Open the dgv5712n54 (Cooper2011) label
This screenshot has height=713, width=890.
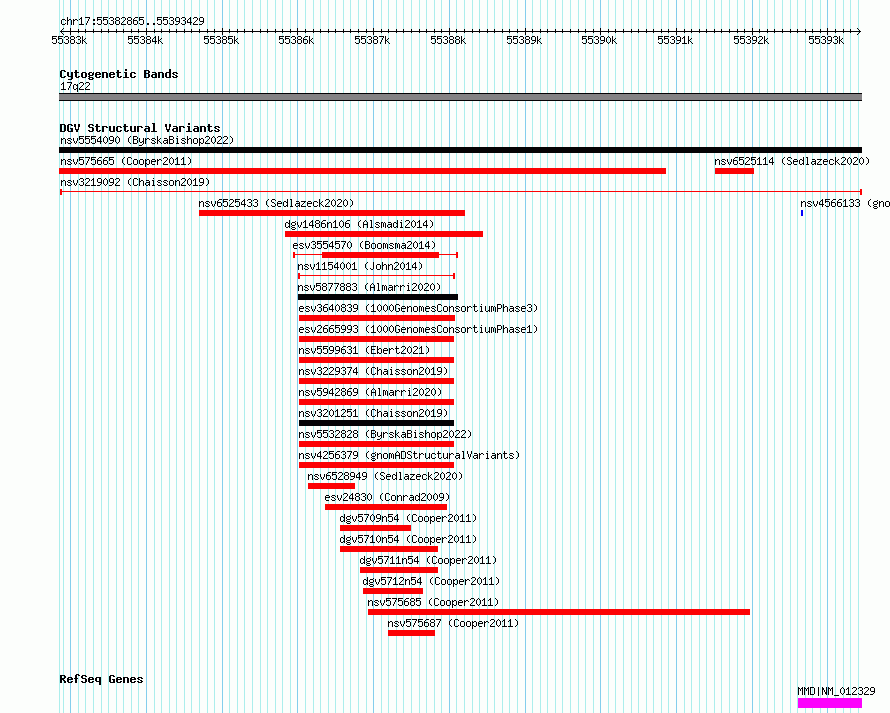tap(431, 581)
